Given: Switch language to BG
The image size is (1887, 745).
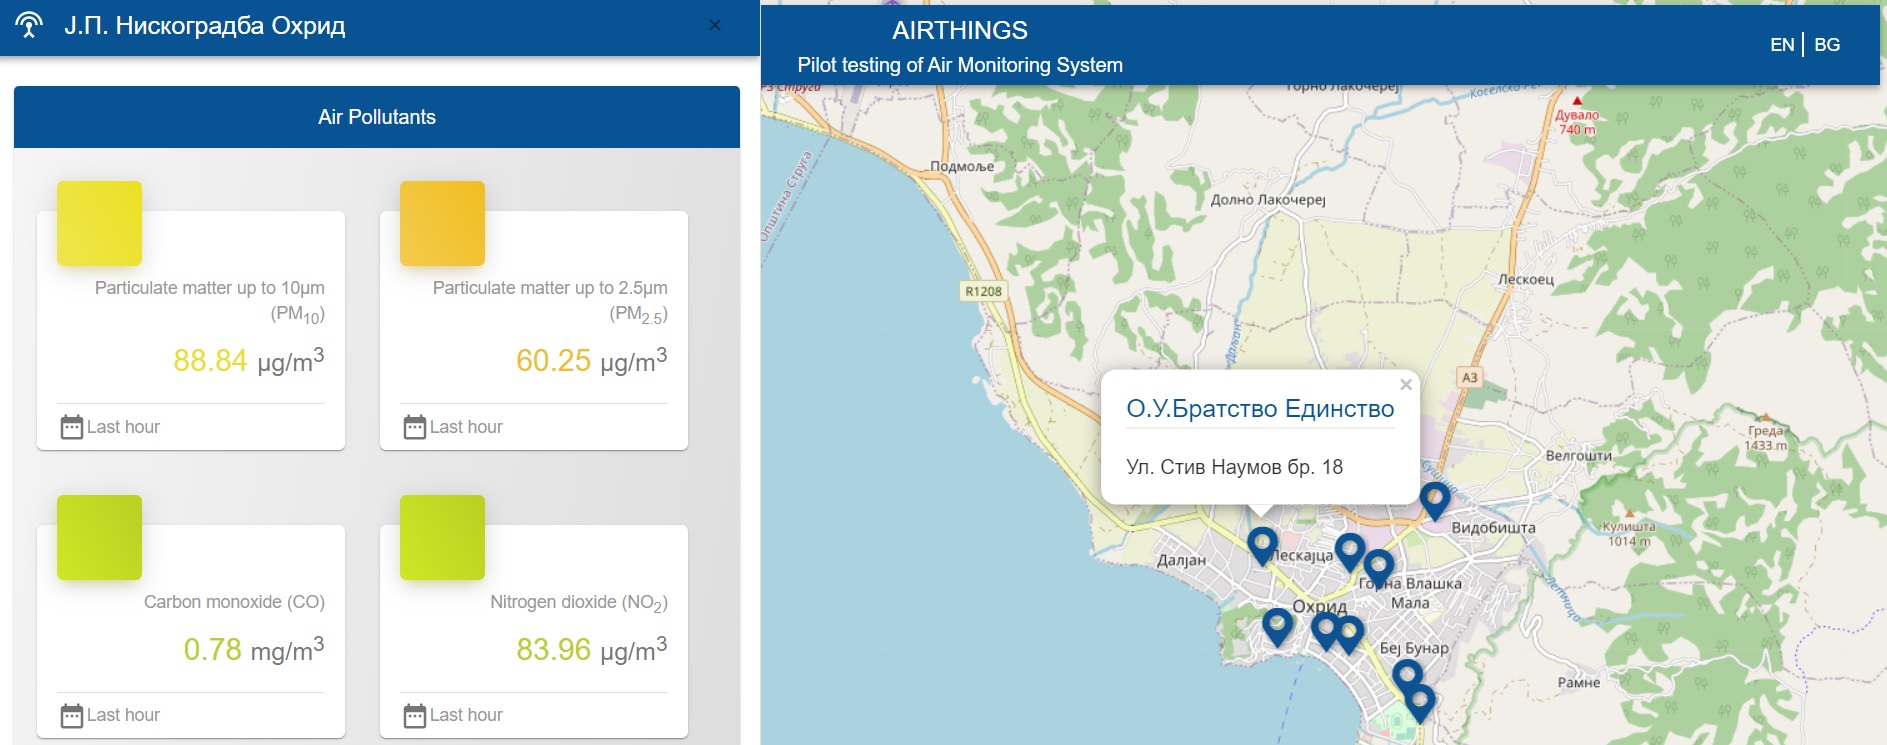Looking at the screenshot, I should click(x=1827, y=45).
